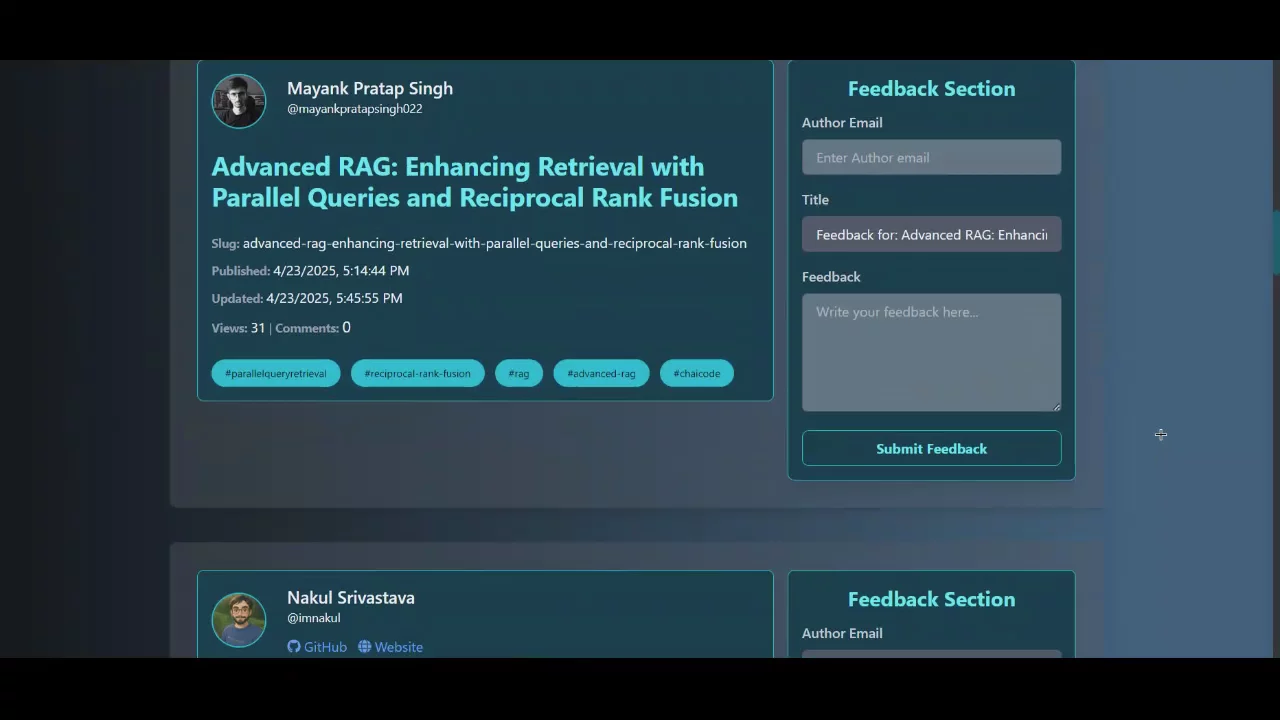Image resolution: width=1280 pixels, height=720 pixels.
Task: Click the Feedback label above the textarea
Action: click(831, 277)
